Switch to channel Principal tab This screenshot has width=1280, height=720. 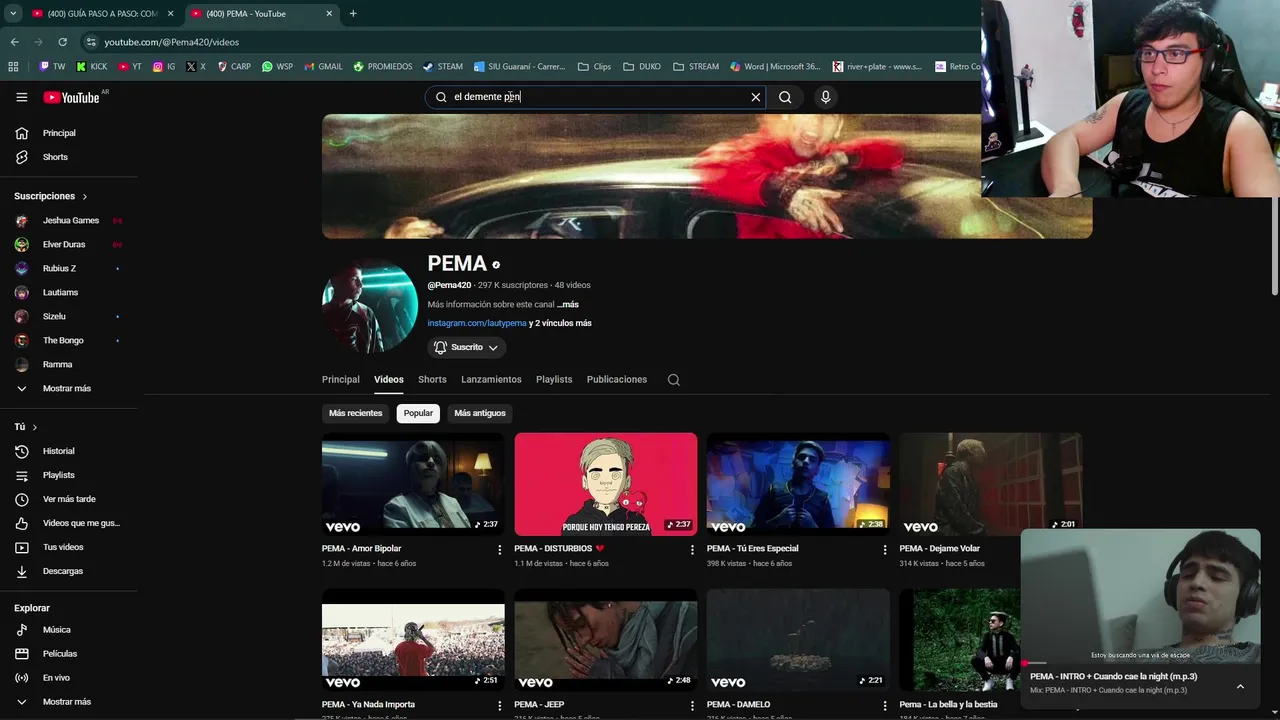341,380
